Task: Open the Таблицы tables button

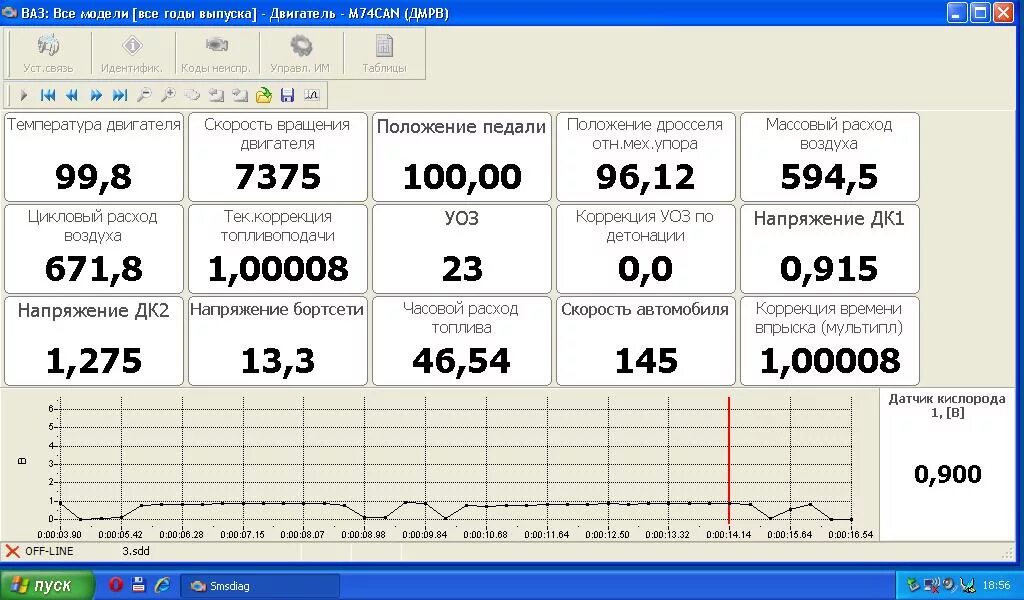Action: tap(384, 54)
